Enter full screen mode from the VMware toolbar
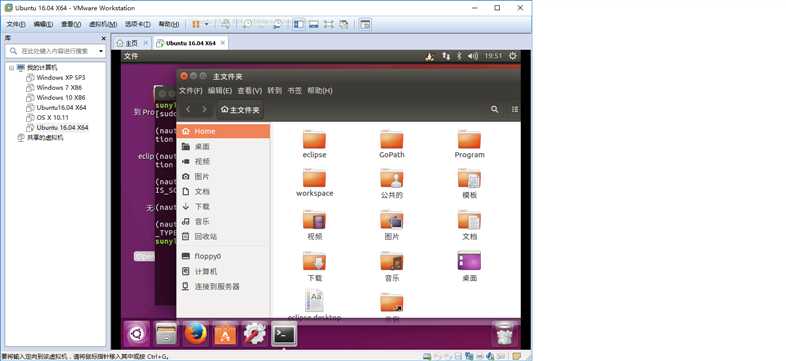 point(329,24)
